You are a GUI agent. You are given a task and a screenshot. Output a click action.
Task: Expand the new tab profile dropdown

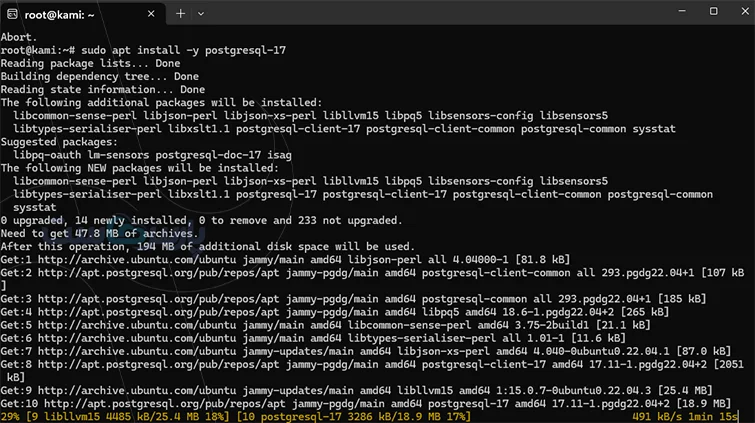point(201,14)
